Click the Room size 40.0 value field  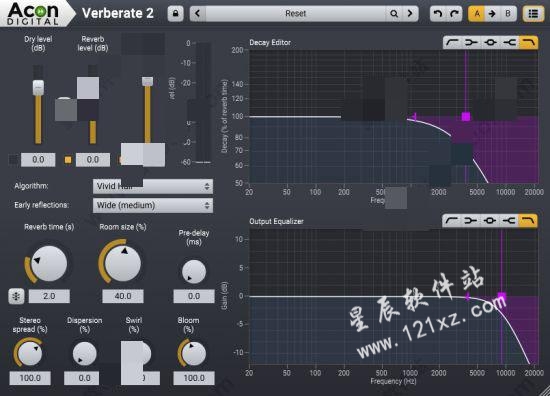pos(123,296)
